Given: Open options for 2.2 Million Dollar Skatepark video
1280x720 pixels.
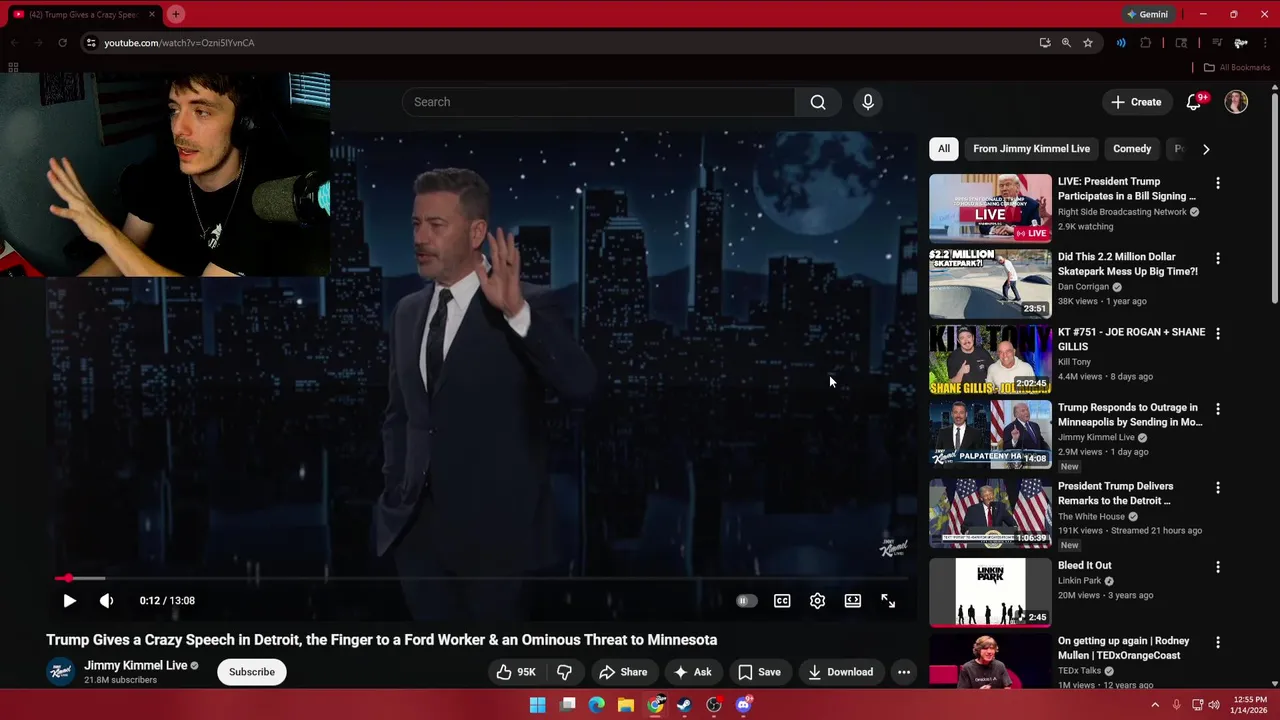Looking at the screenshot, I should [1217, 258].
